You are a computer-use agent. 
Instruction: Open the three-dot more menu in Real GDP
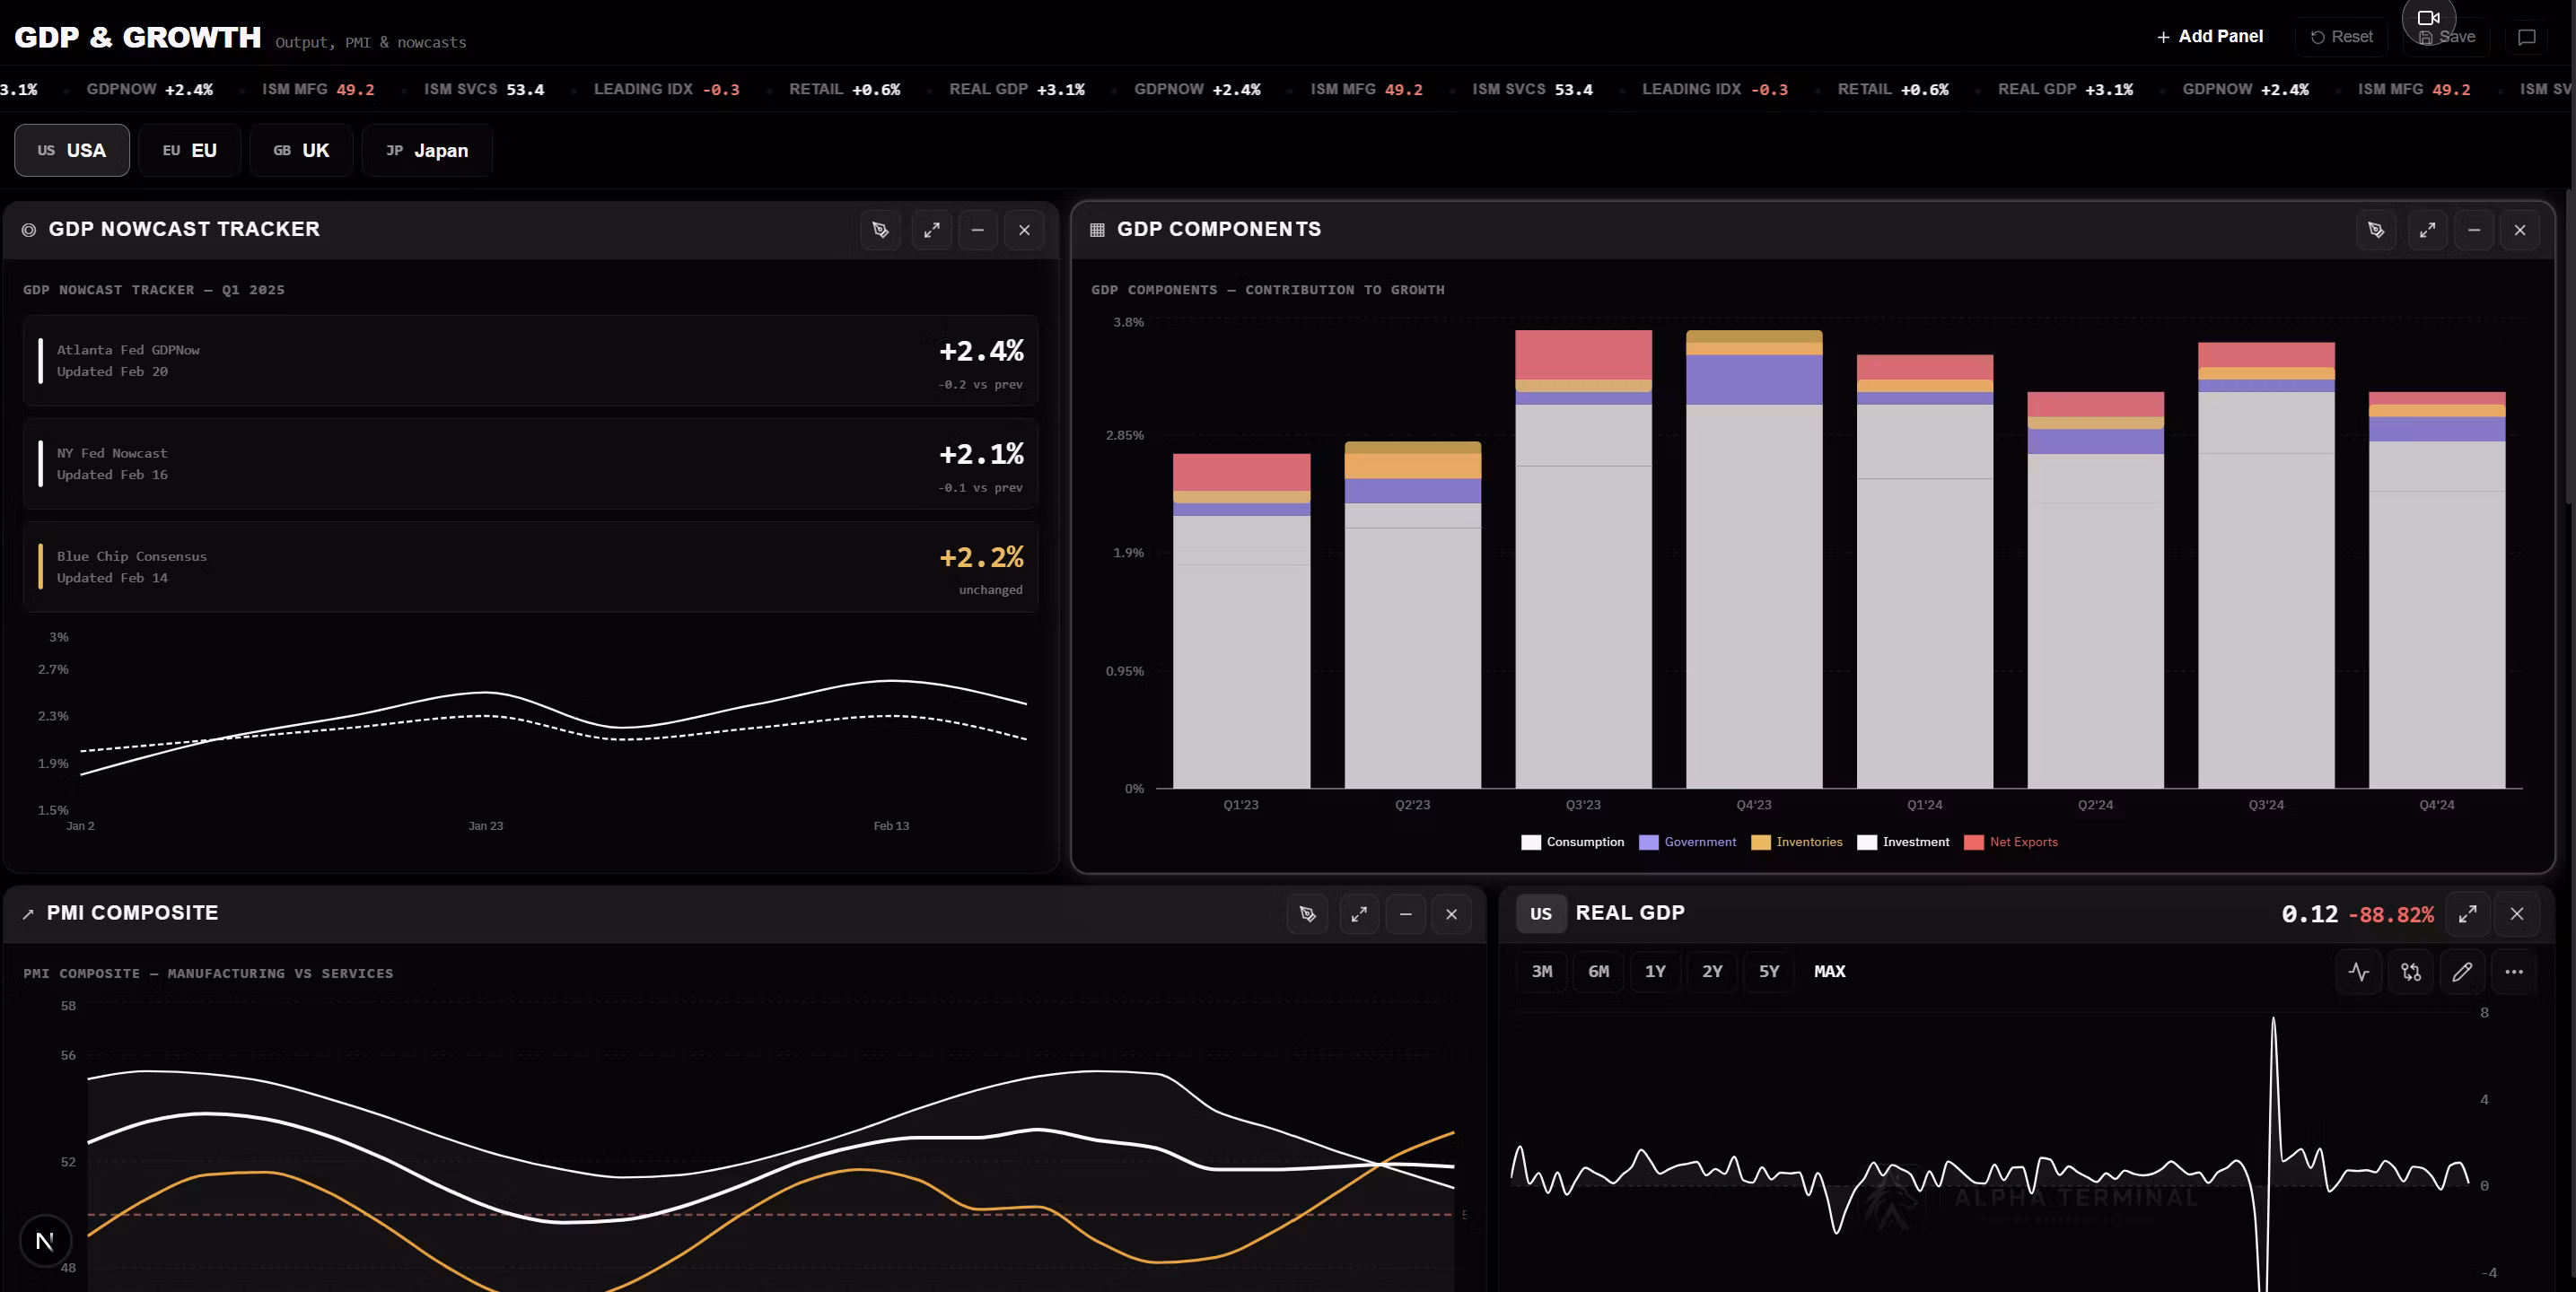[2514, 972]
